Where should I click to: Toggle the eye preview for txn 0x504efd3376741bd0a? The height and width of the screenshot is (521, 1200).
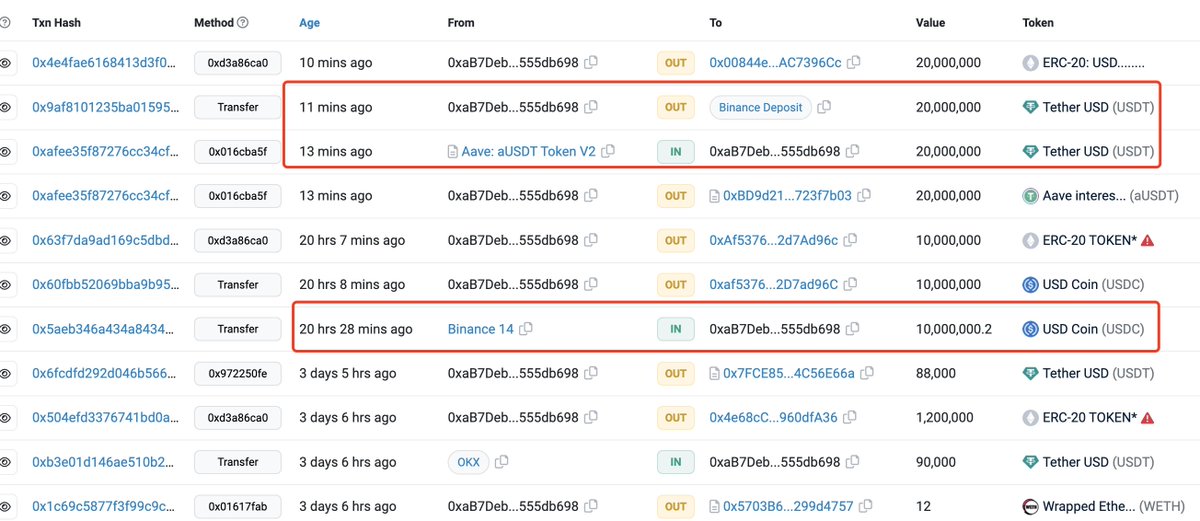point(6,418)
